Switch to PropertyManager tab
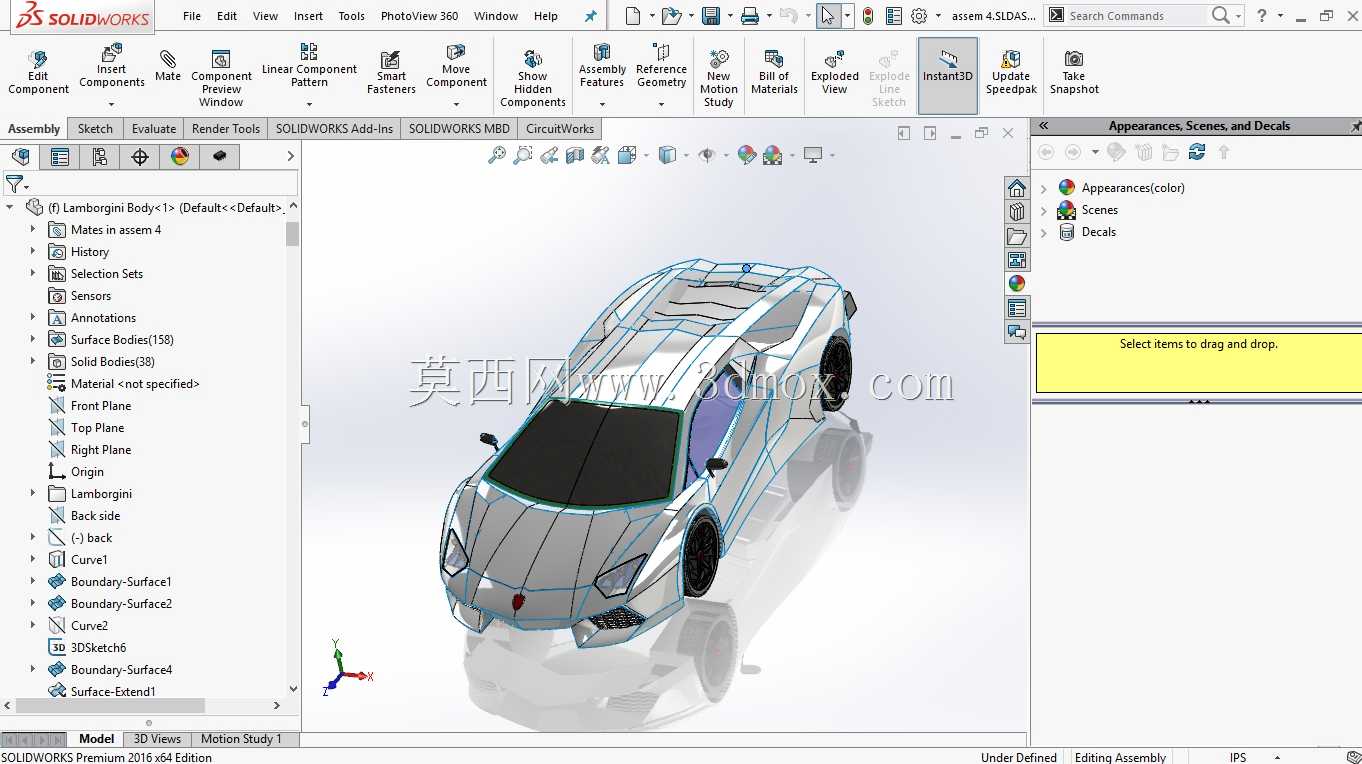 [60, 156]
